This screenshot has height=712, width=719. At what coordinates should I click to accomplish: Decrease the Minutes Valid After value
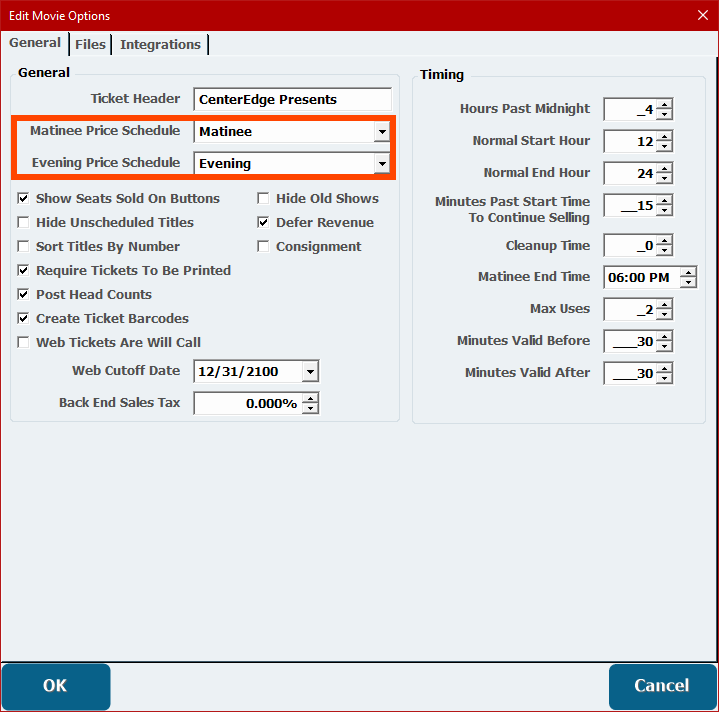pyautogui.click(x=665, y=378)
